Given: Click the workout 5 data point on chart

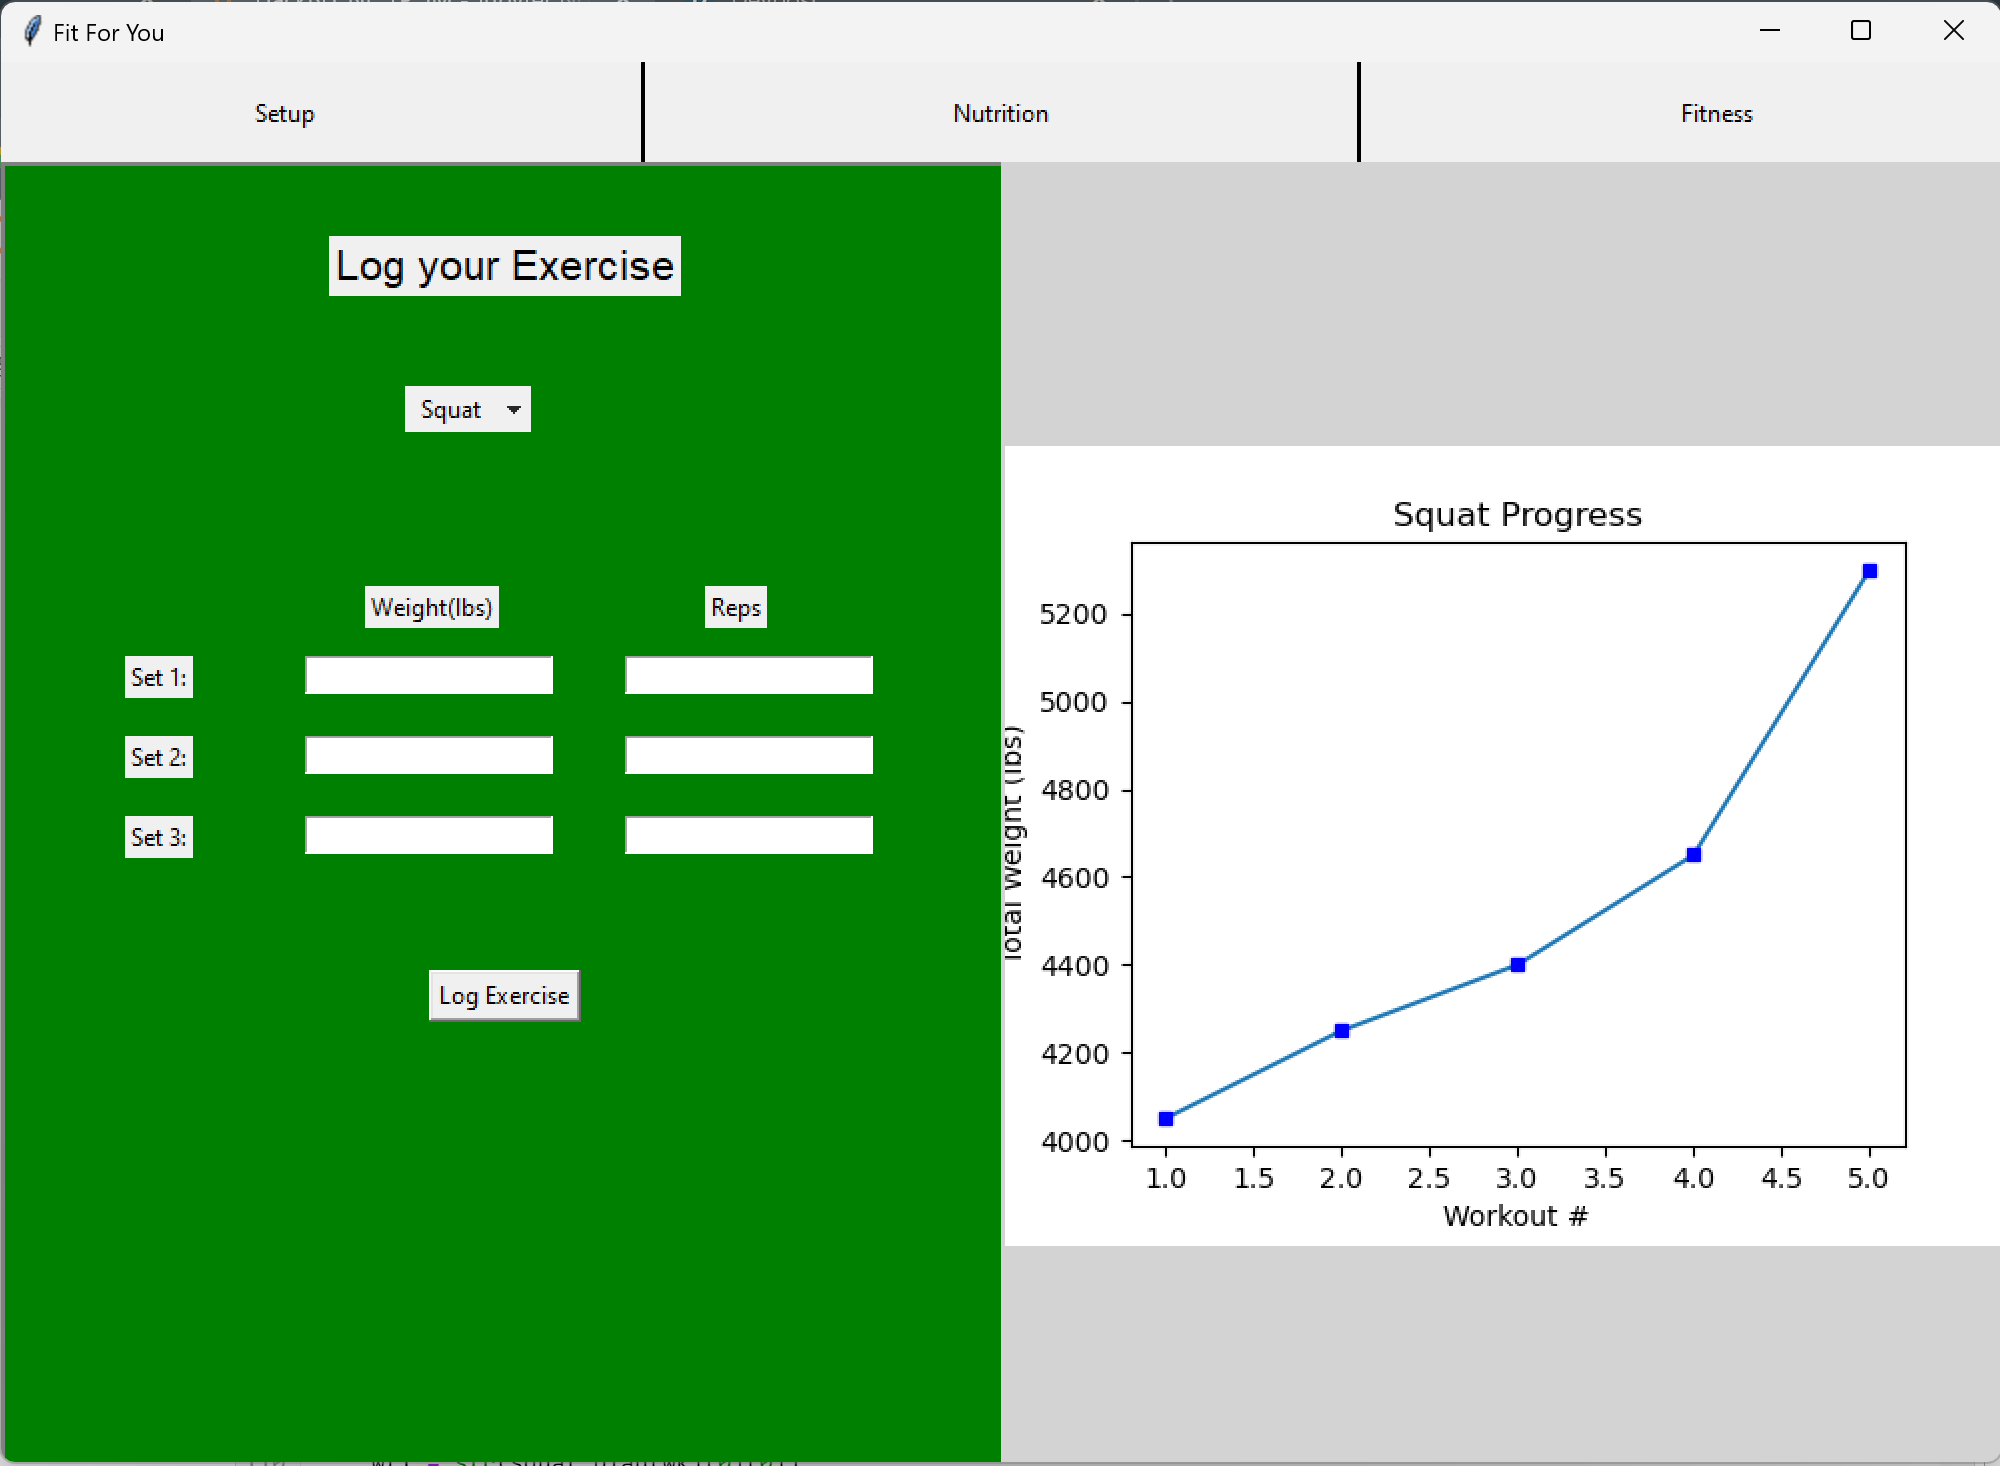Looking at the screenshot, I should point(1869,571).
